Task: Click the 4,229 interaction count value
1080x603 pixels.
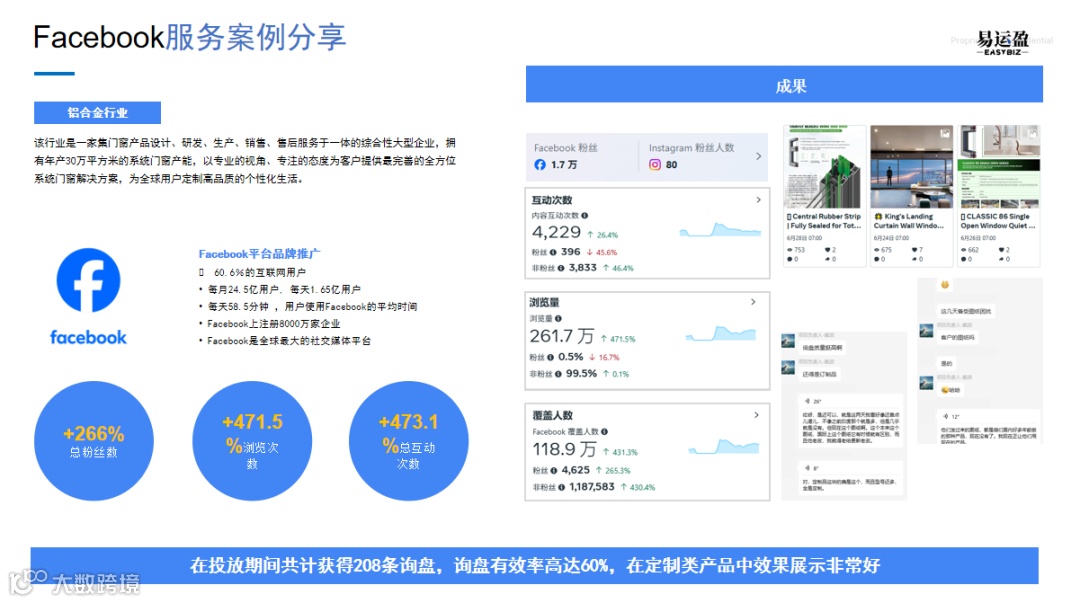Action: (556, 232)
